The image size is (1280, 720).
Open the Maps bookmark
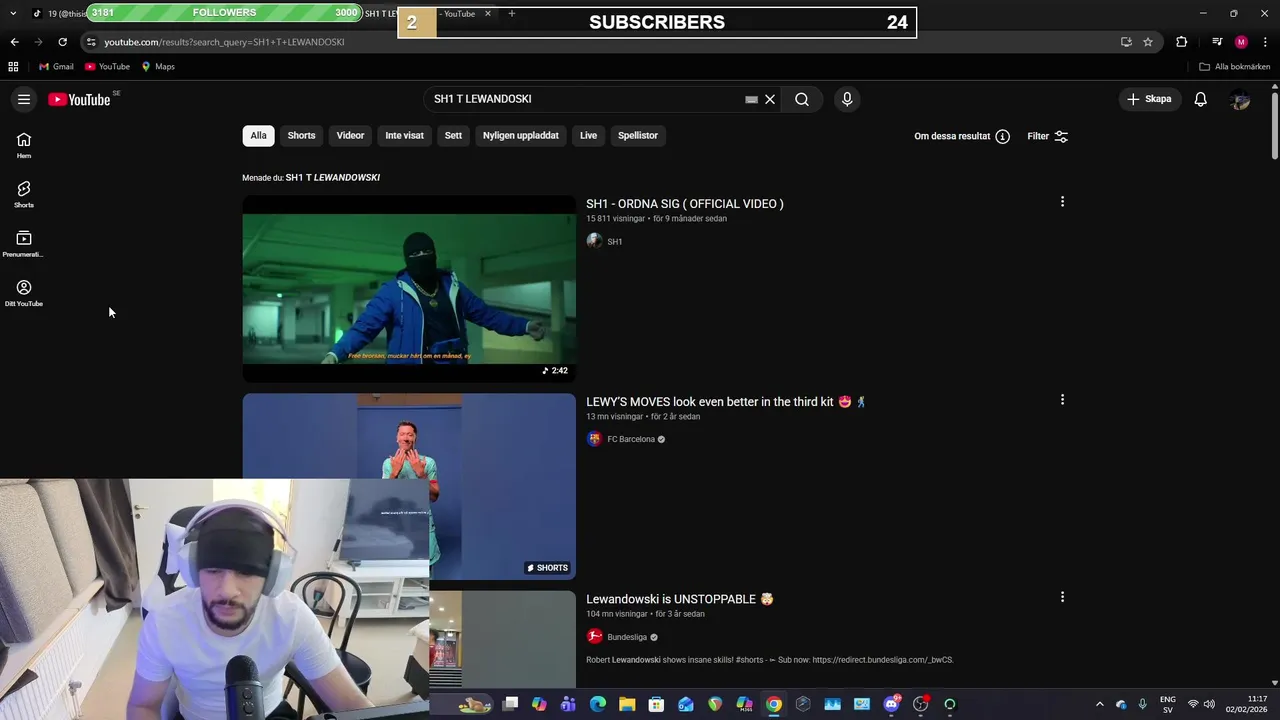[x=158, y=67]
